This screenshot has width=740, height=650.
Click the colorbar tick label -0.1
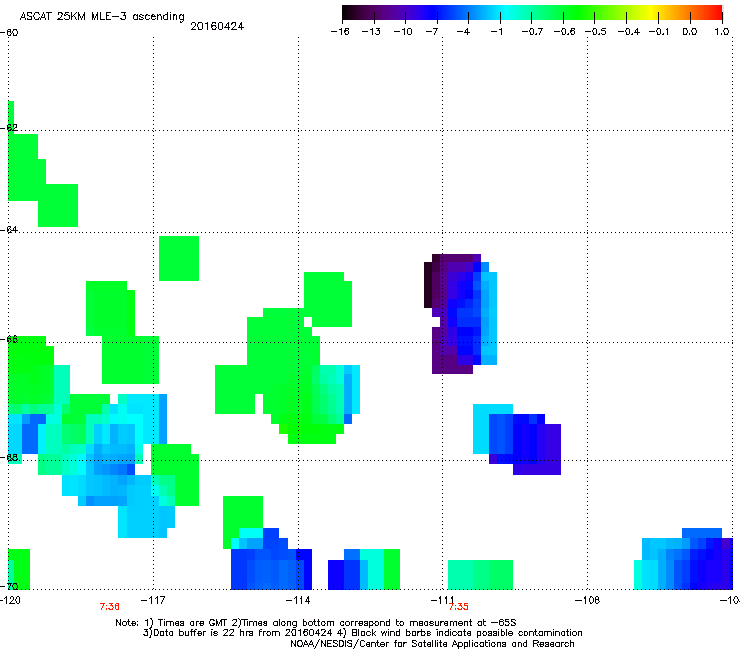pyautogui.click(x=659, y=32)
